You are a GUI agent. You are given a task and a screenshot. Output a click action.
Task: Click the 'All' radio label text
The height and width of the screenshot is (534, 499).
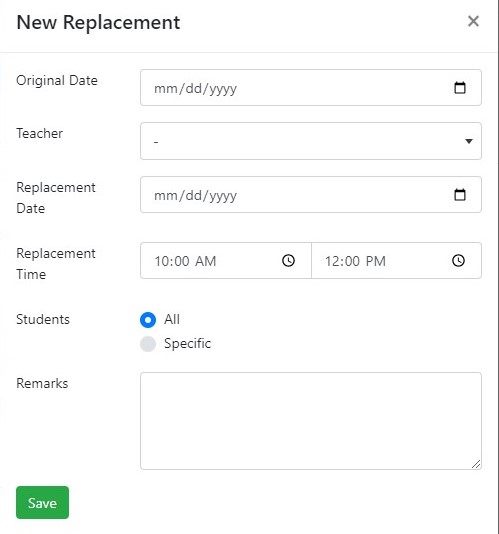pos(172,319)
